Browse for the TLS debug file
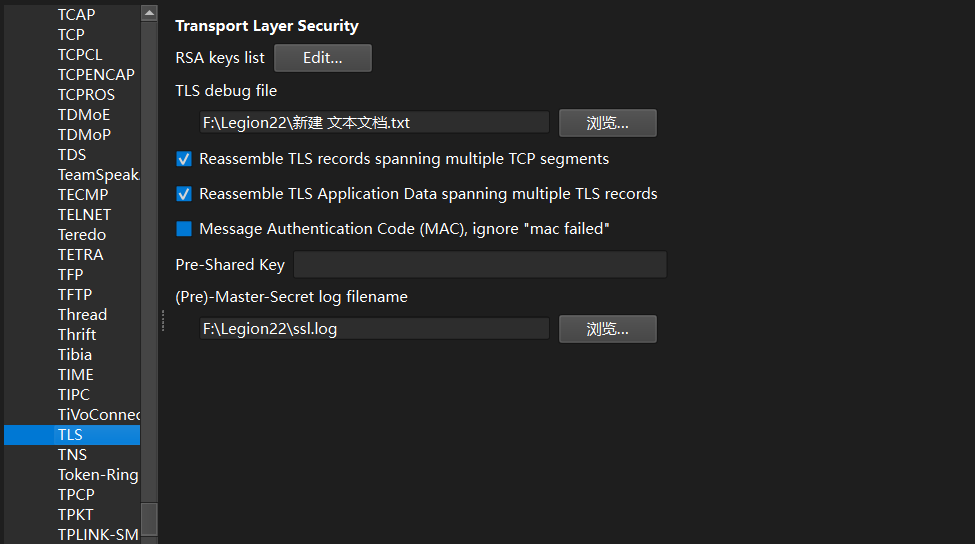The image size is (975, 544). point(607,123)
